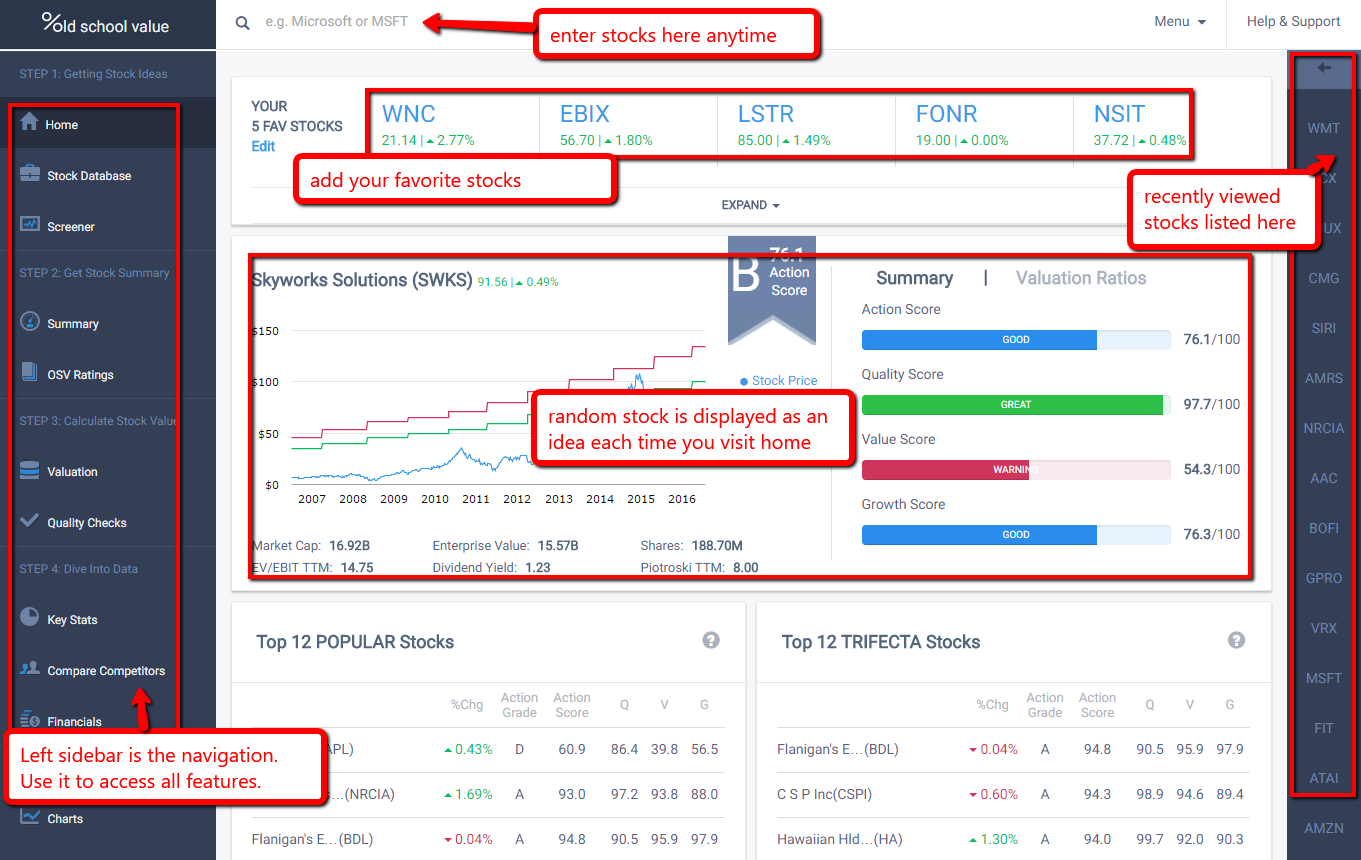Collapse the recently viewed sidebar arrow
Image resolution: width=1361 pixels, height=860 pixels.
tap(1324, 68)
